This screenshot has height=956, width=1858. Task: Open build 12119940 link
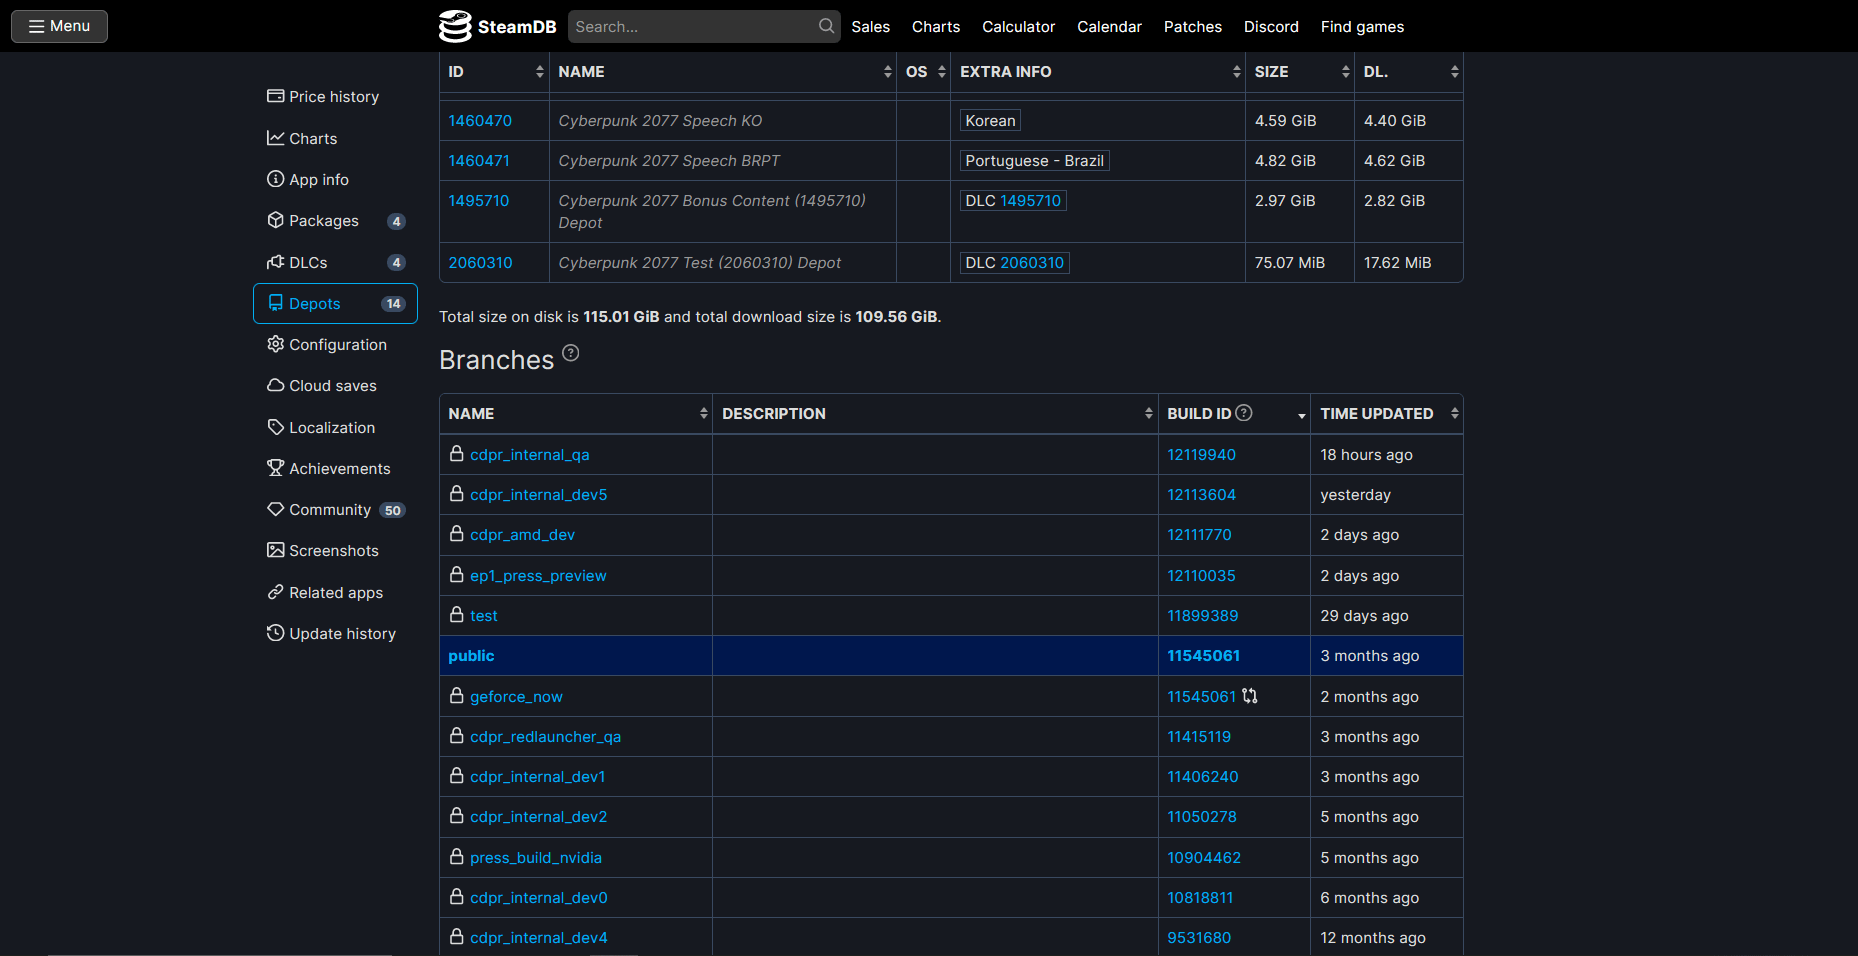pyautogui.click(x=1202, y=455)
